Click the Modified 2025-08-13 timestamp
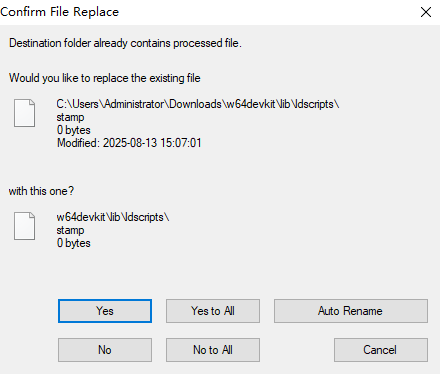Screen dimensions: 440x374 129,143
